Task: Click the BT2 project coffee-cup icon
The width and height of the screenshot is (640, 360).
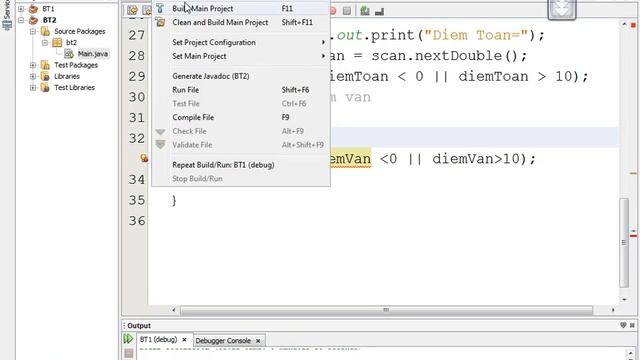Action: click(33, 20)
